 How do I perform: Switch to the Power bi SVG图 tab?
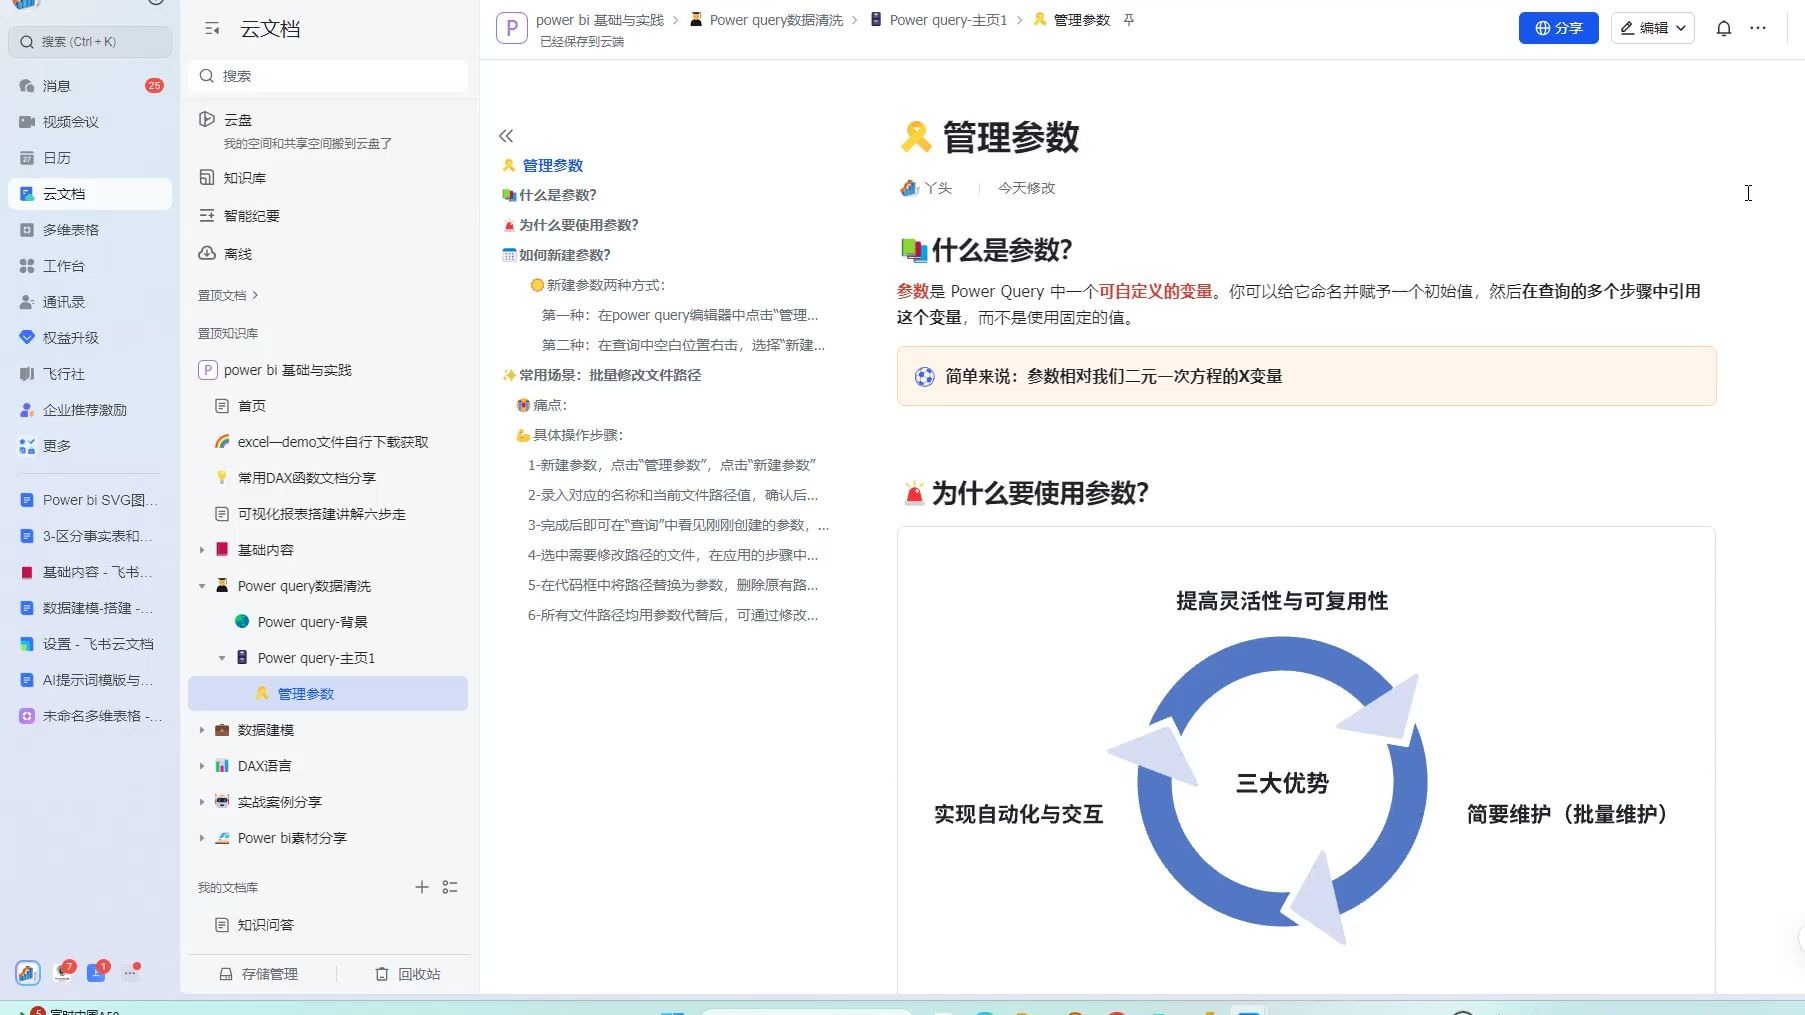tap(90, 500)
